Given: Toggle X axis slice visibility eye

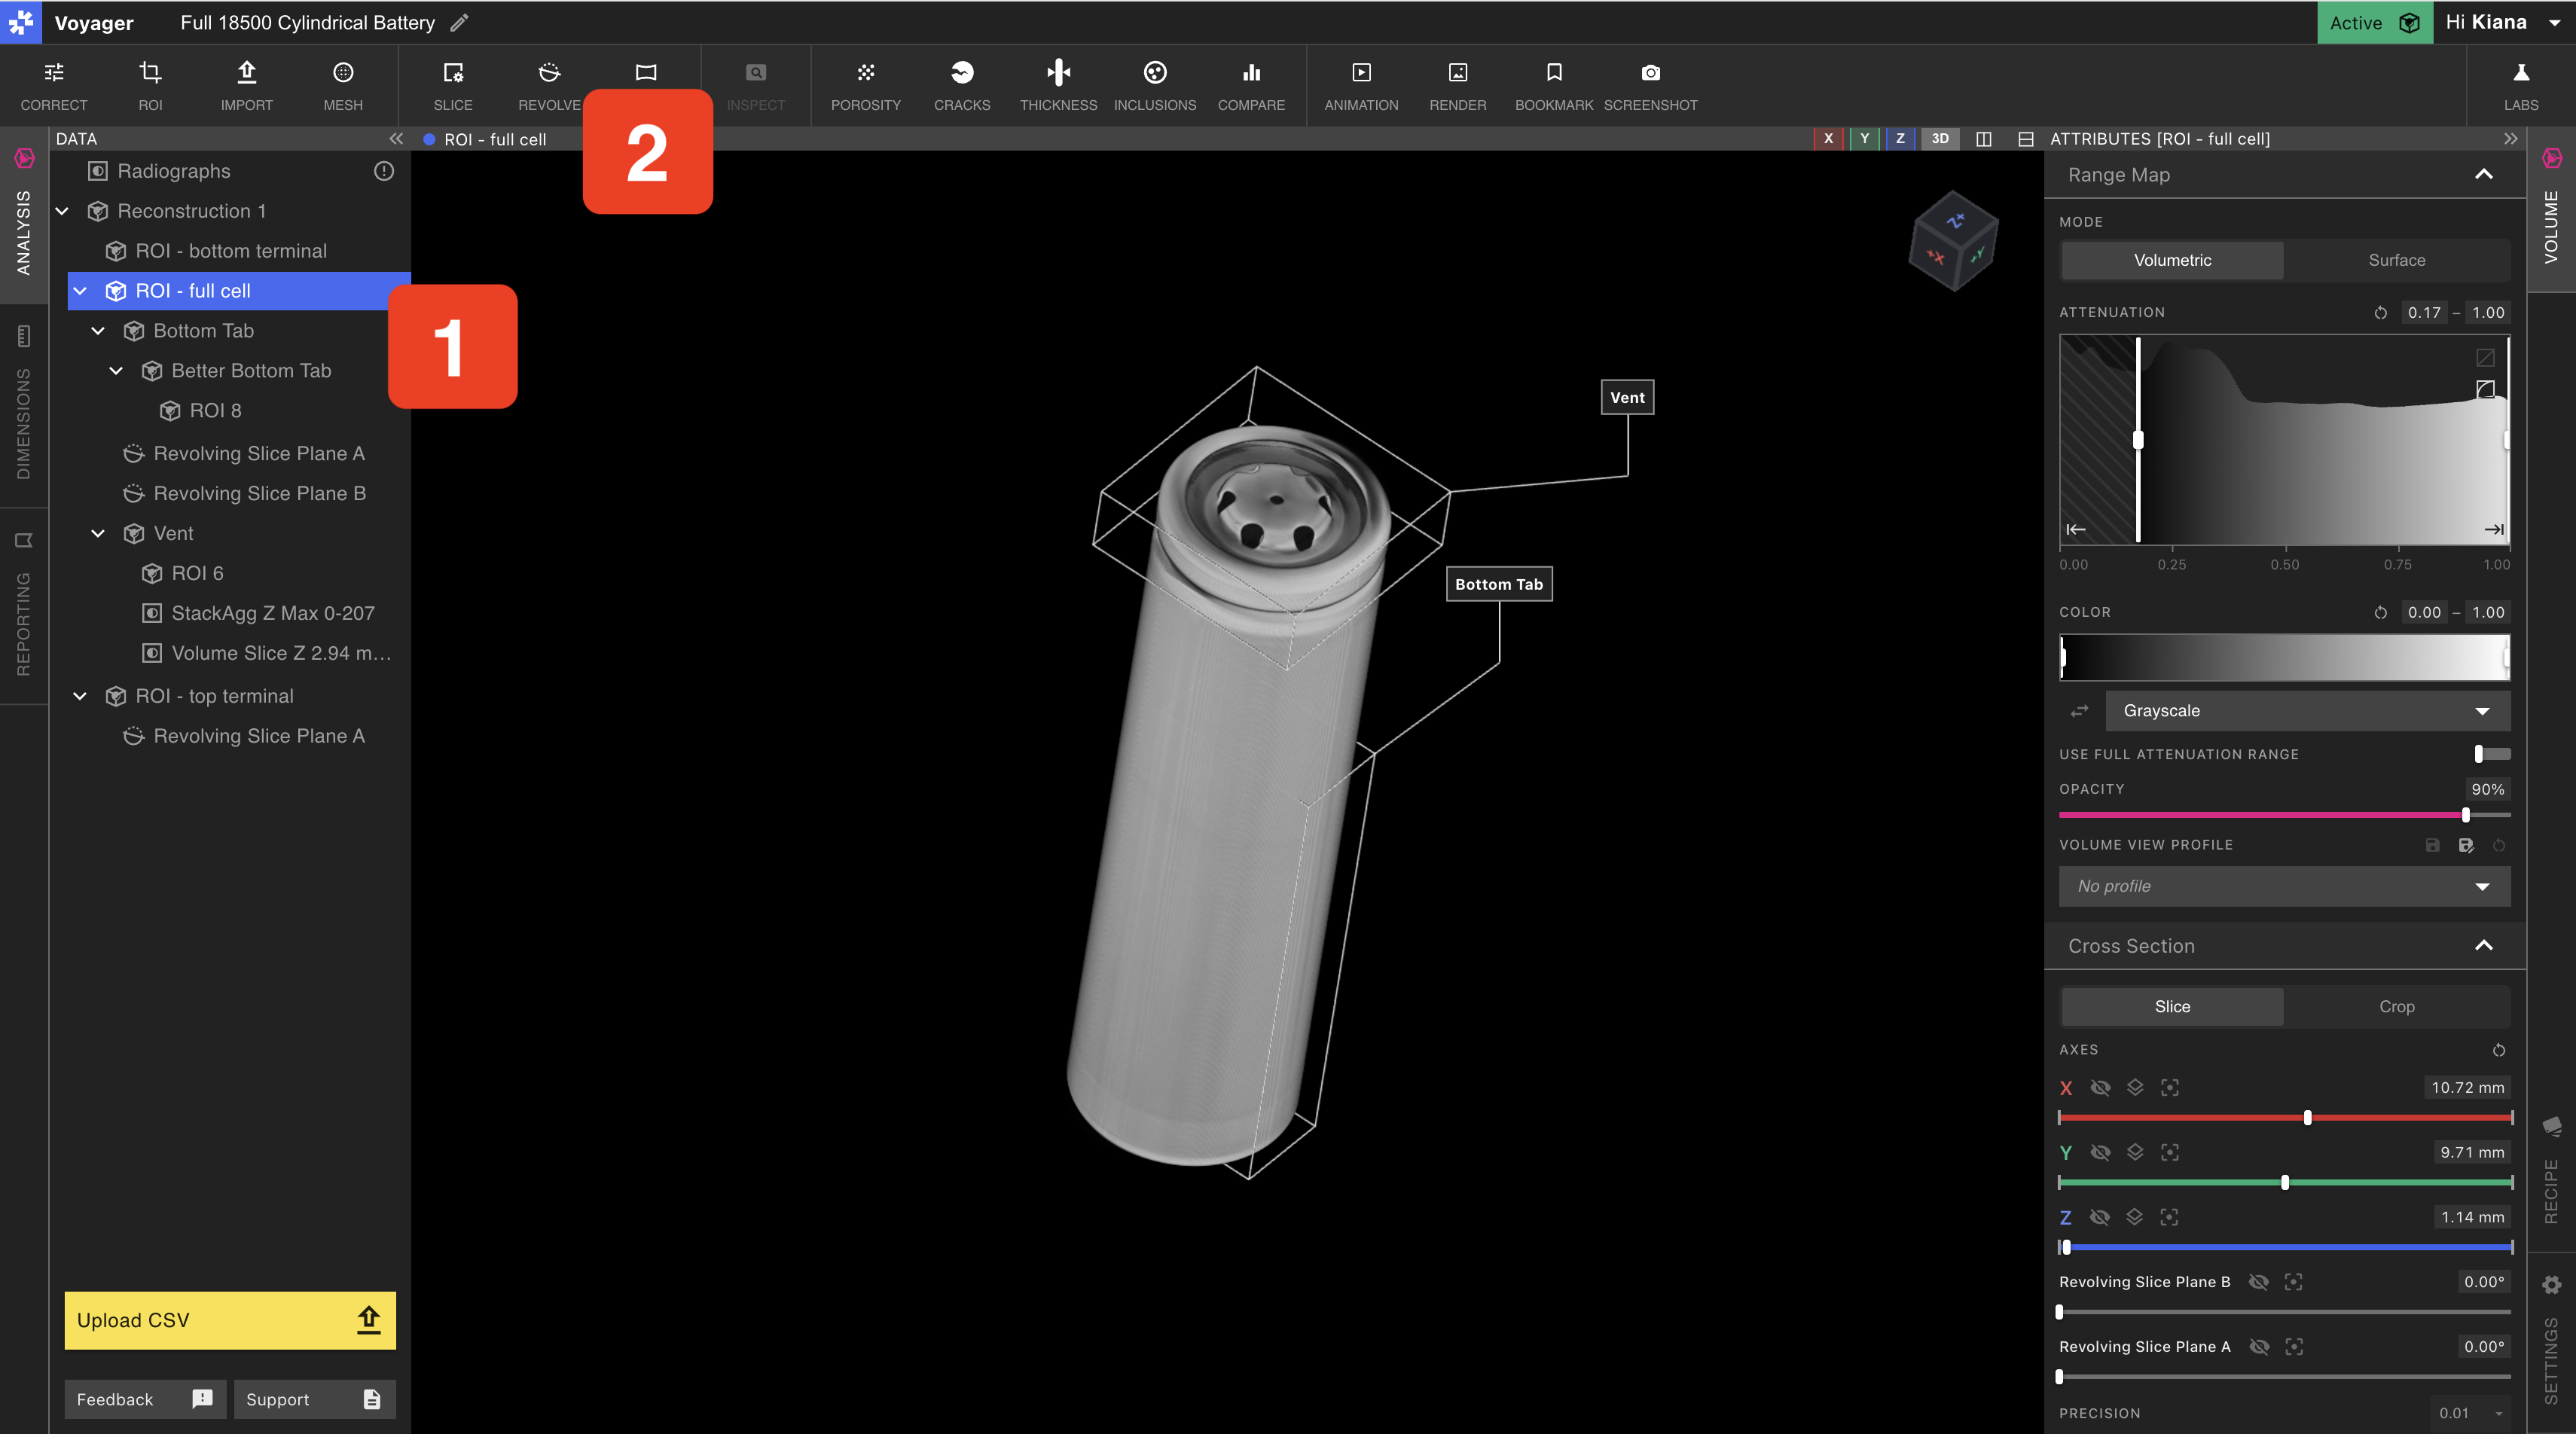Looking at the screenshot, I should (2100, 1088).
